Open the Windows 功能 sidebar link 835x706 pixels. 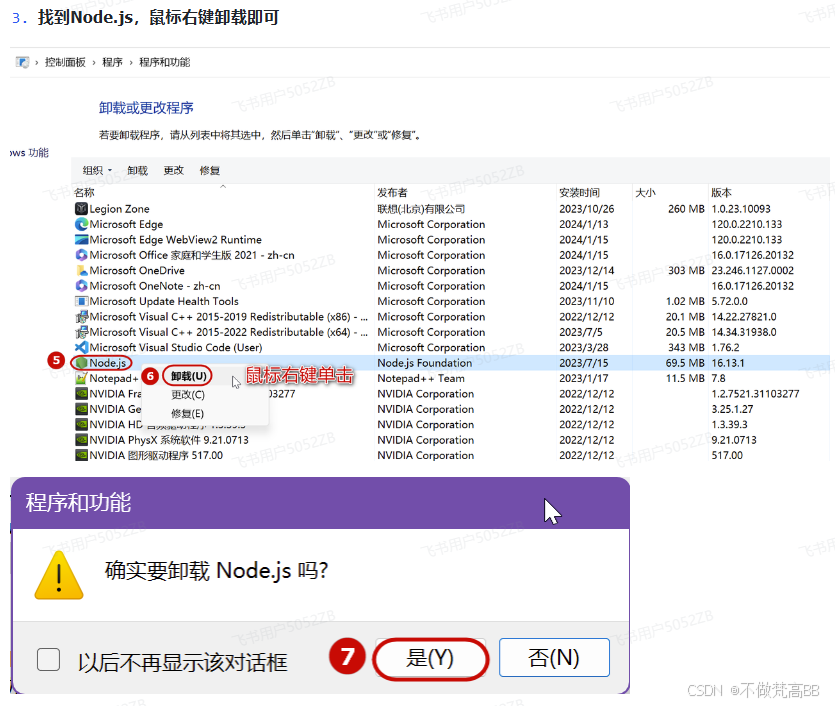(29, 153)
